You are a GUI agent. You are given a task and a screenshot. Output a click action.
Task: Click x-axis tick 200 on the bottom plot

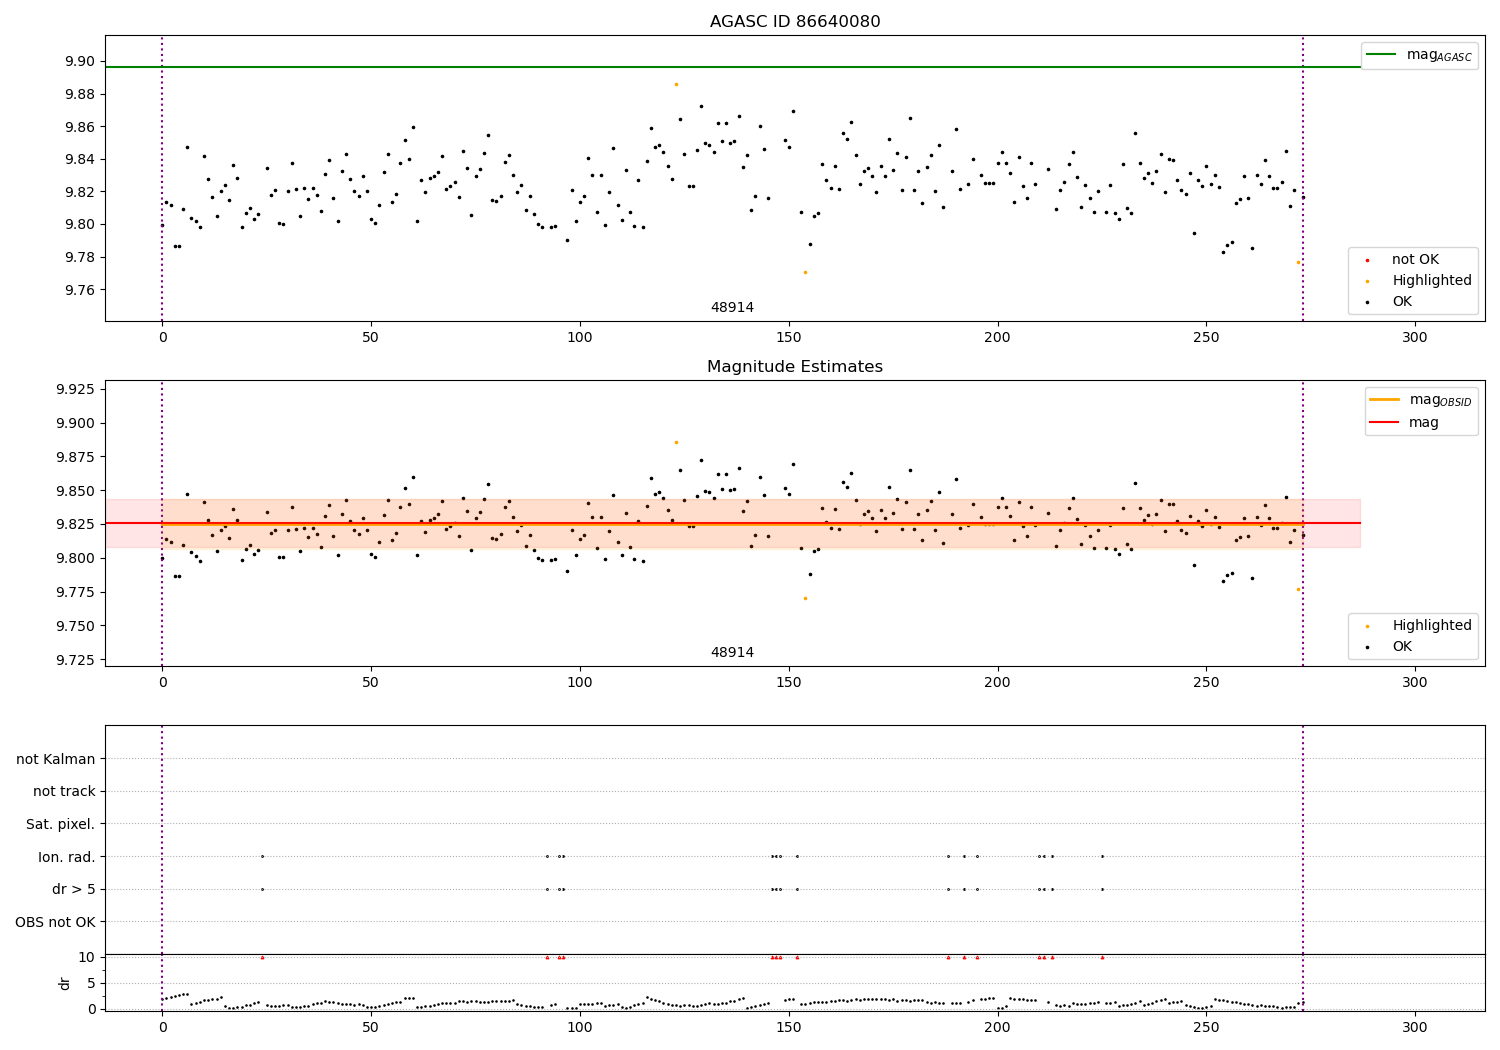pos(997,1027)
